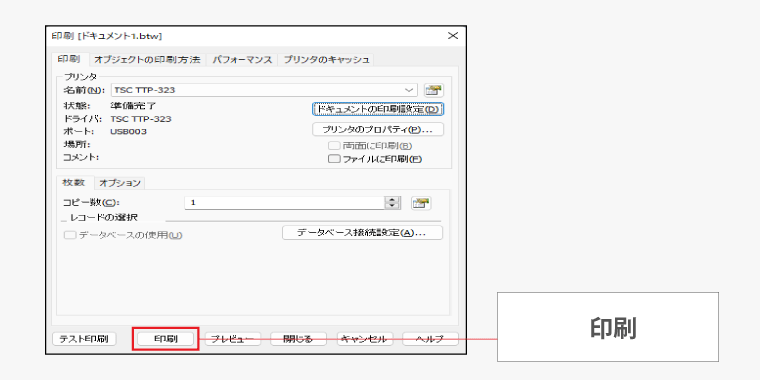Screen dimensions: 760x380
Task: Select the 枚数 sub-tab
Action: point(74,182)
